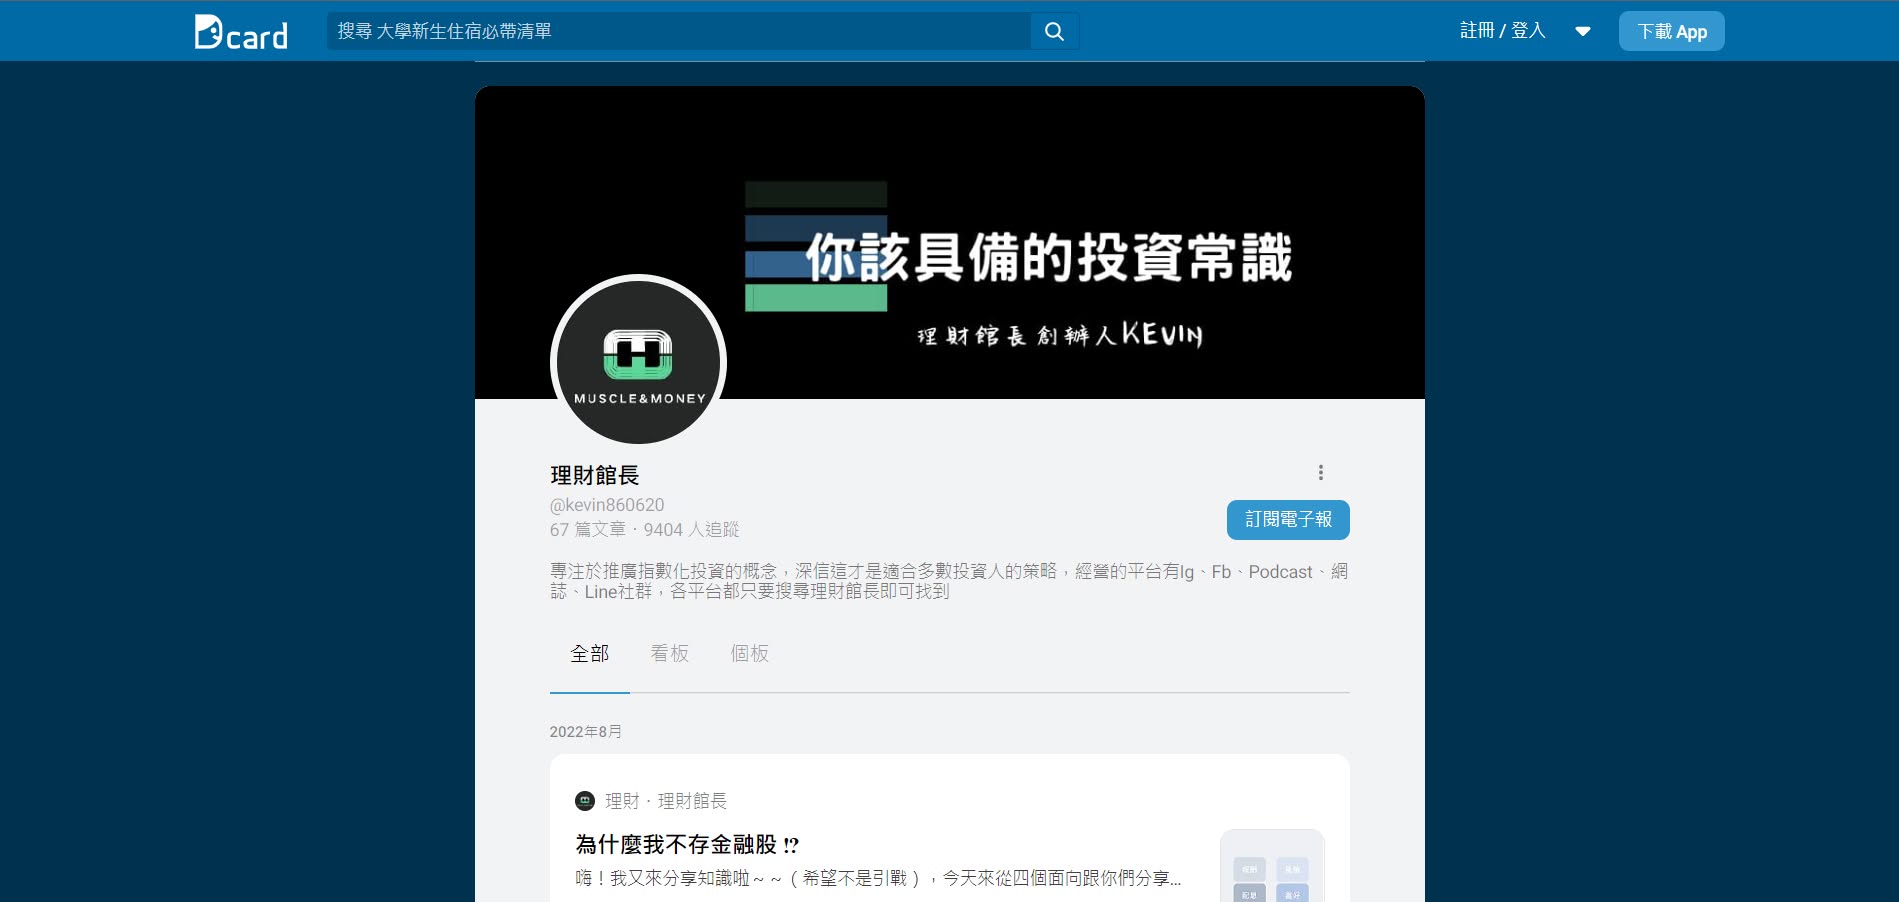Image resolution: width=1899 pixels, height=902 pixels.
Task: Open the 註冊 / 登入 link
Action: click(1502, 31)
